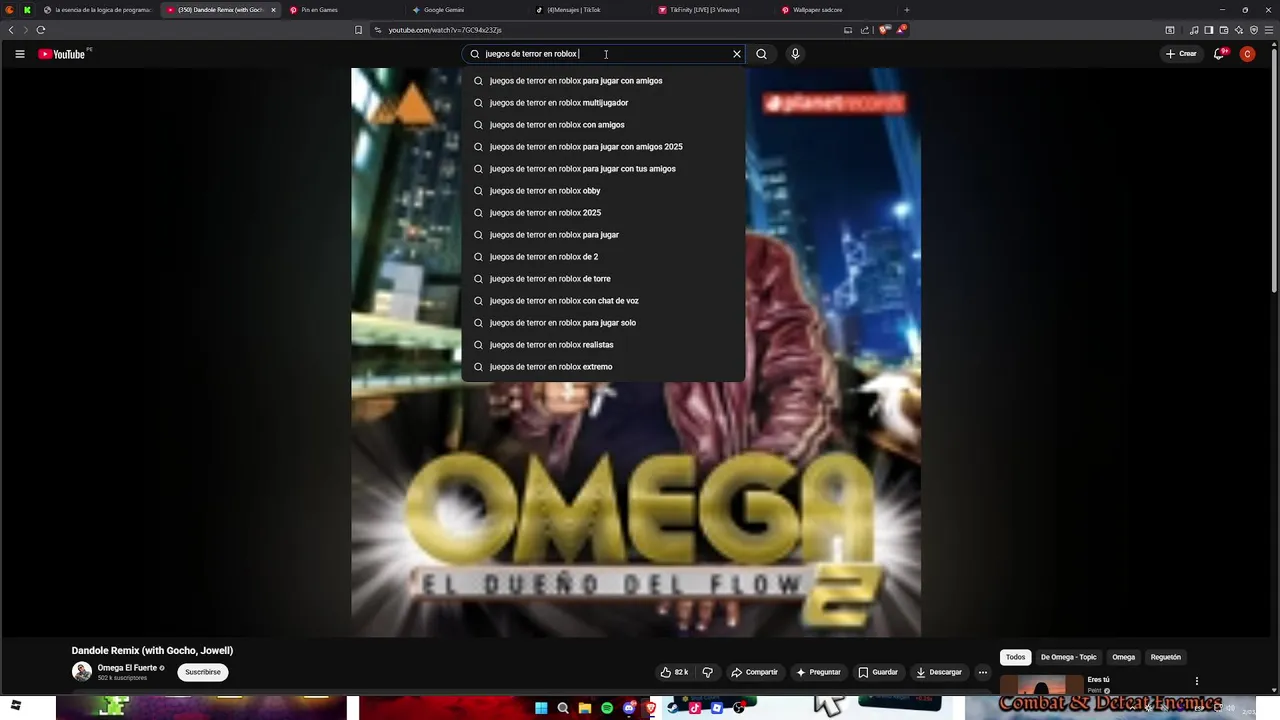Choose suggestion 'roblox multijugador'

pos(603,103)
